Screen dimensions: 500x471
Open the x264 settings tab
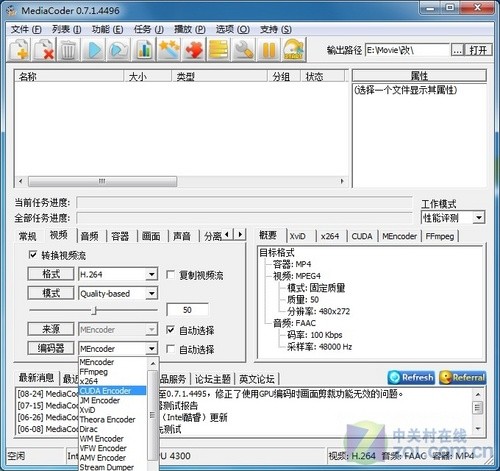(330, 236)
